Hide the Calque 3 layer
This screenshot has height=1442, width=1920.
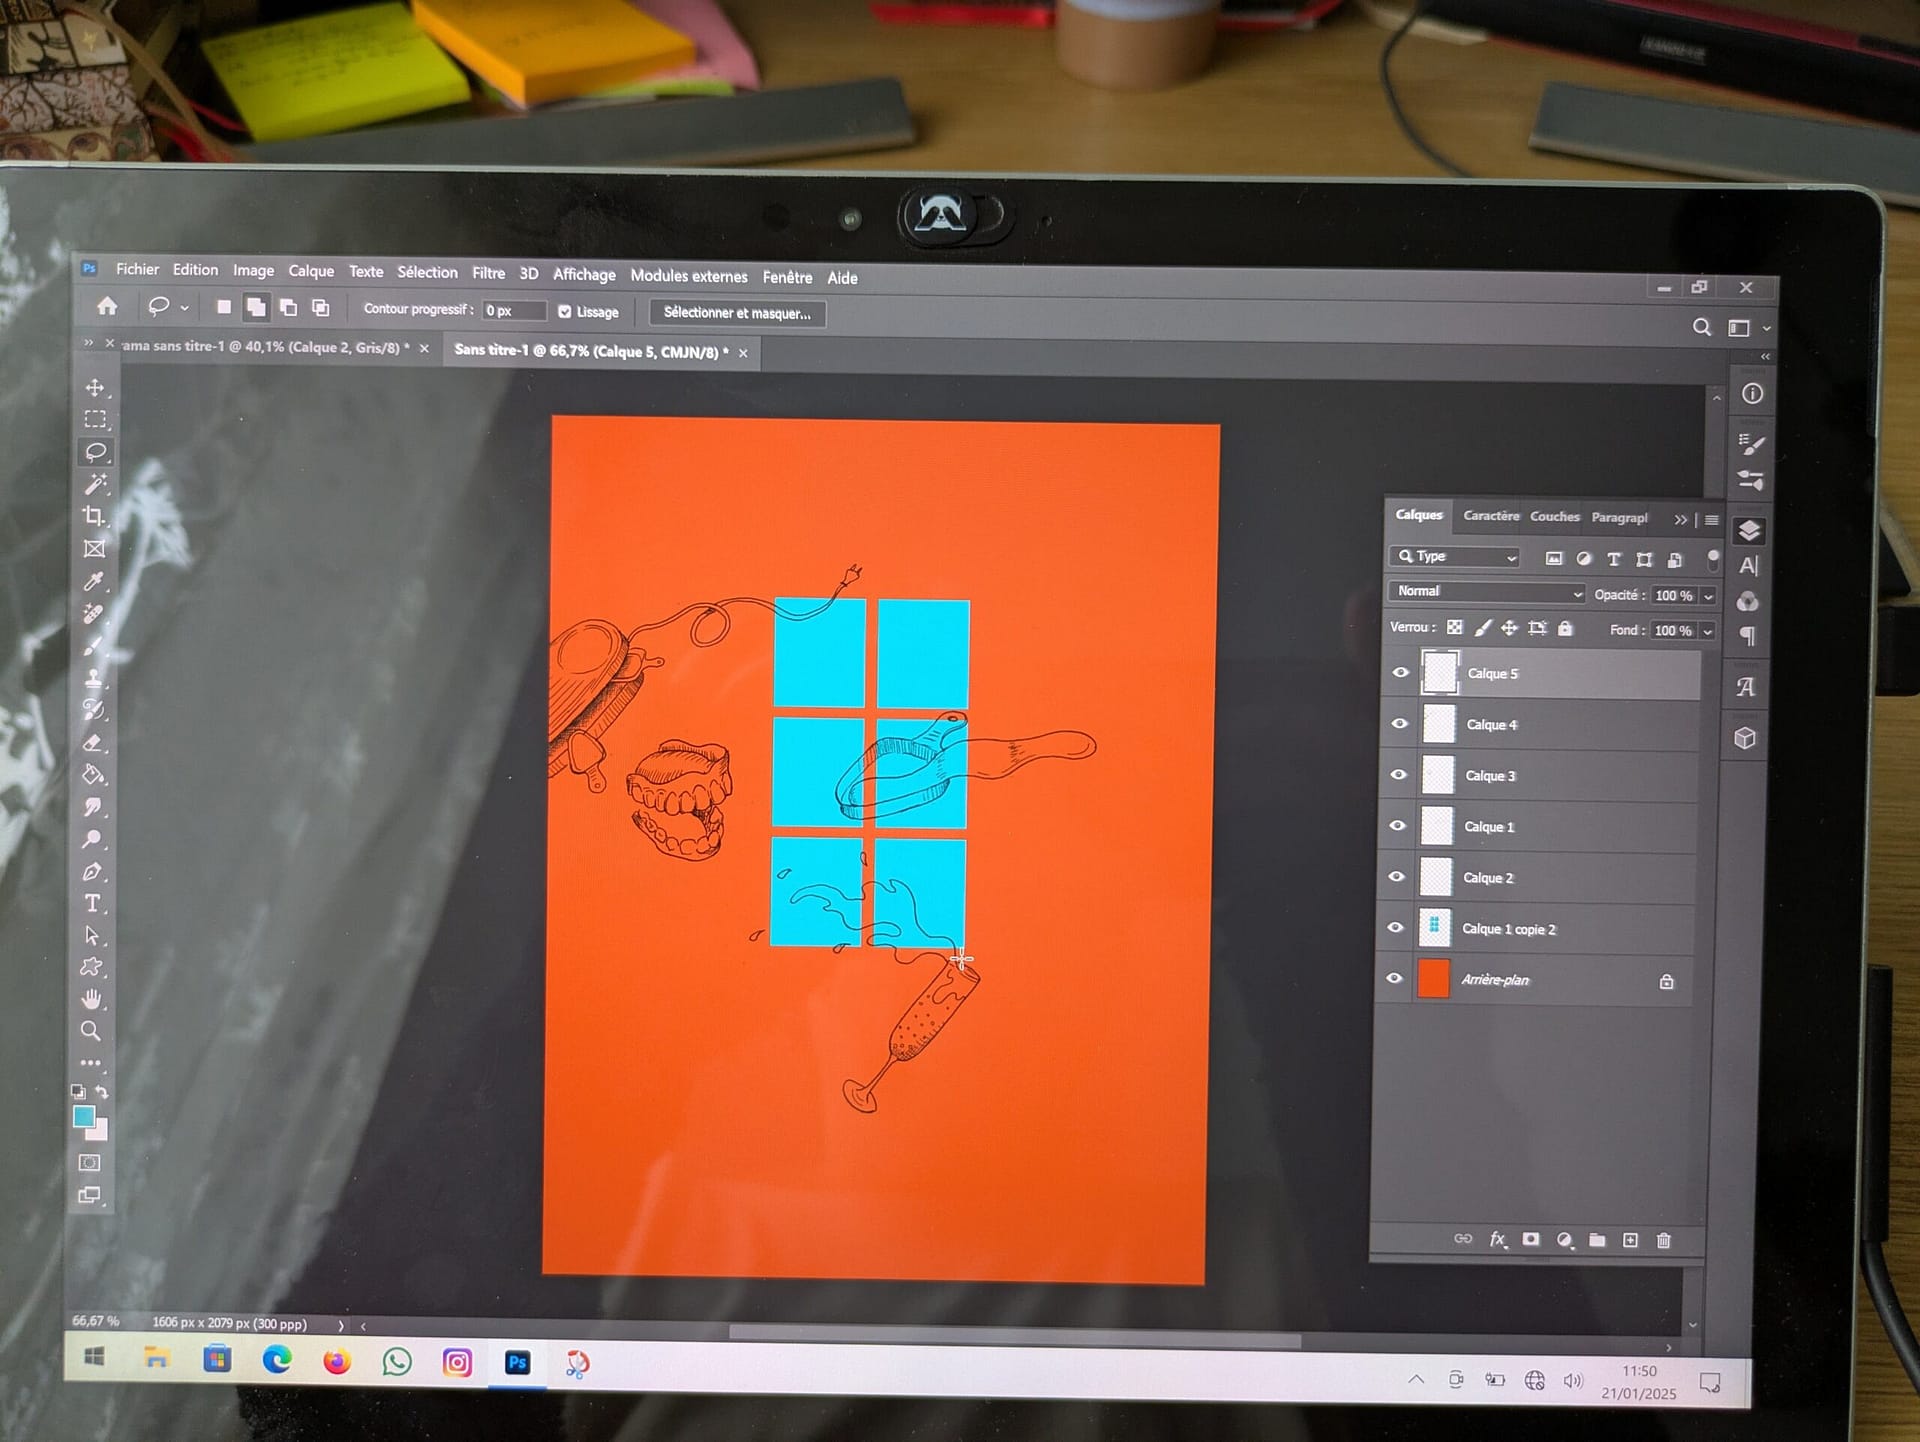(x=1398, y=775)
